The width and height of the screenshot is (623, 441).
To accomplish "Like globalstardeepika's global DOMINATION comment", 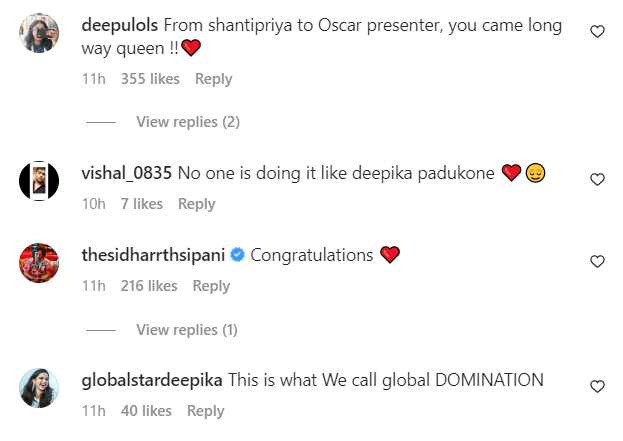I will click(x=597, y=387).
